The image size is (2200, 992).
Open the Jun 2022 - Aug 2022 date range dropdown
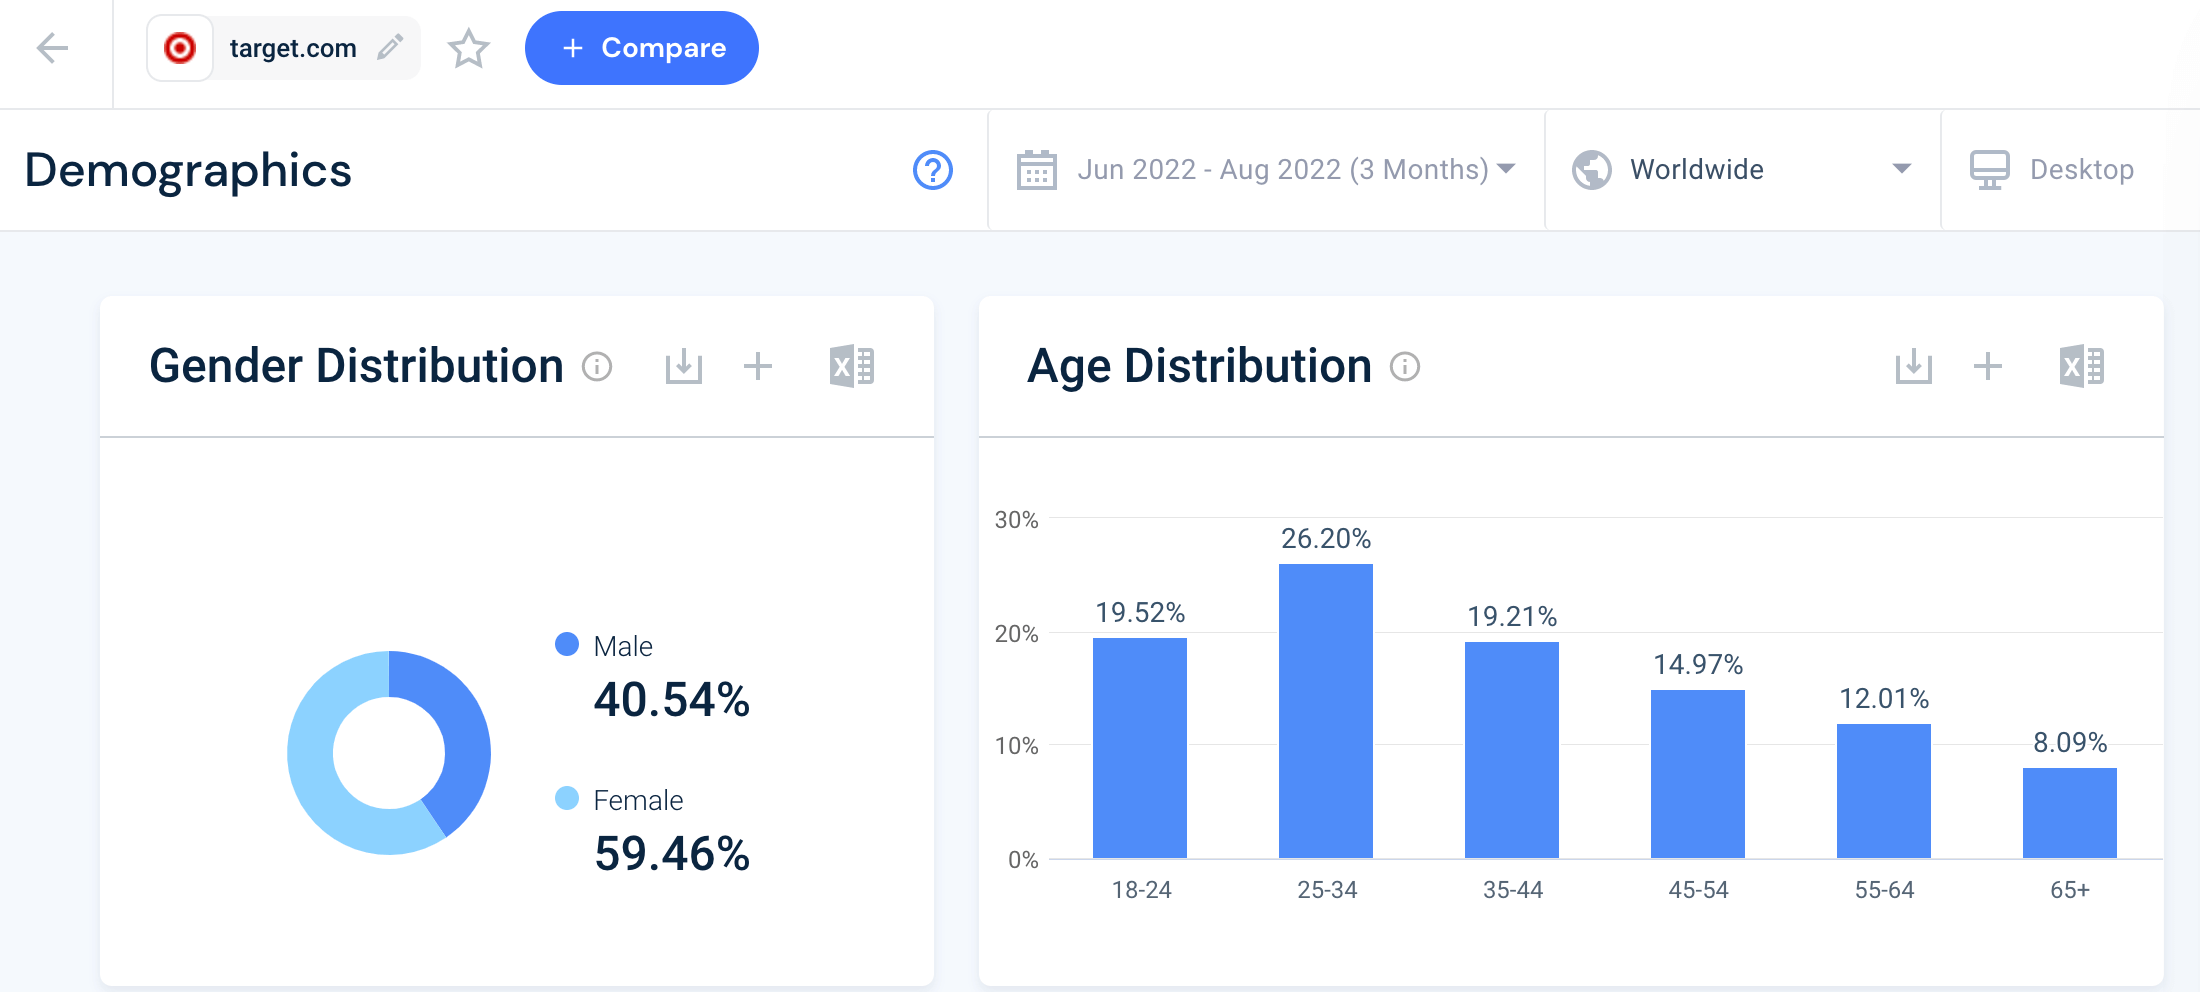[1266, 170]
